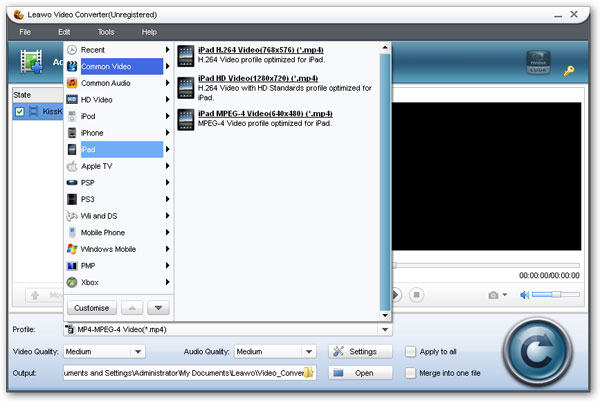
Task: Click the Recent clock icon
Action: pos(72,50)
